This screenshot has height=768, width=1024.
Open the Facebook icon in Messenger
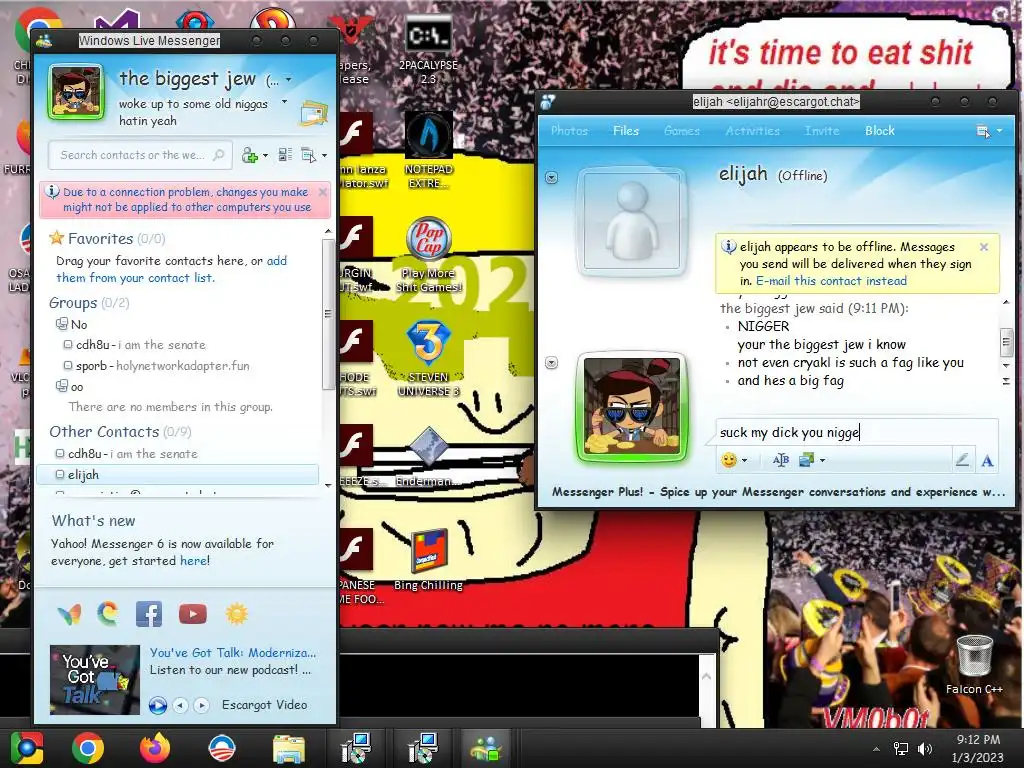pyautogui.click(x=149, y=614)
